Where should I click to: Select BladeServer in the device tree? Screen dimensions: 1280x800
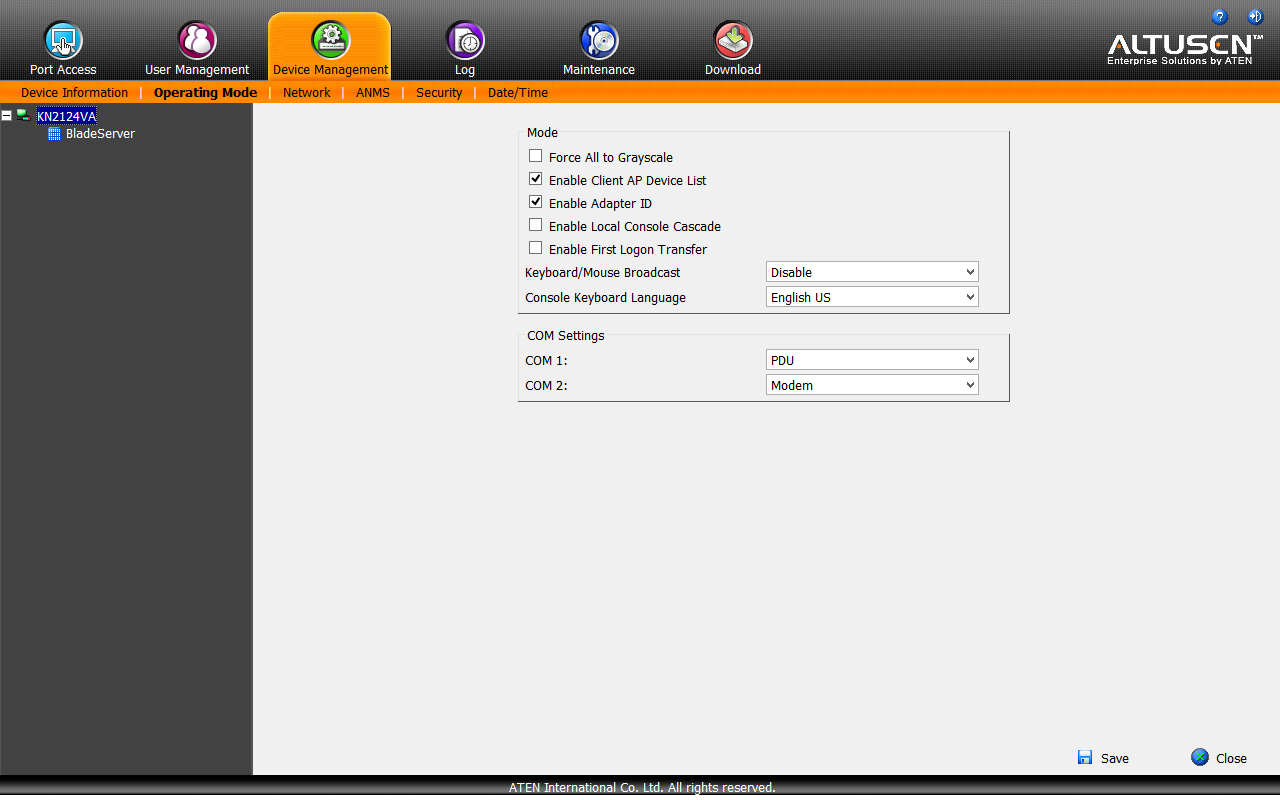pos(100,134)
